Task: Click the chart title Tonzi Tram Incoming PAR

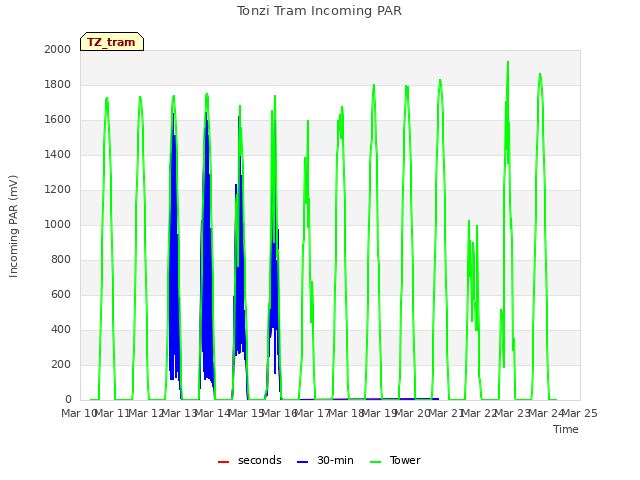Action: (x=319, y=11)
